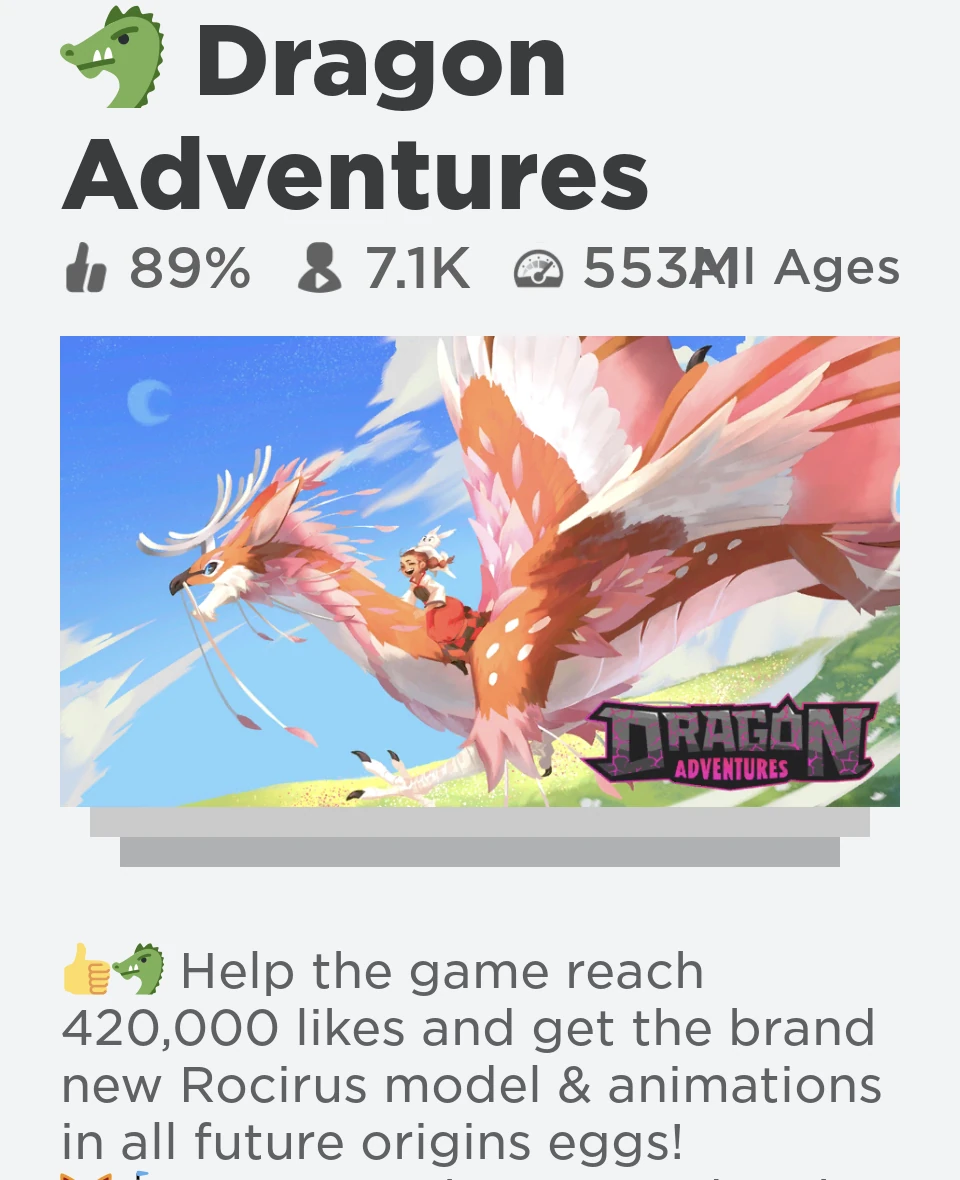Select the 89% like rating value

(190, 269)
